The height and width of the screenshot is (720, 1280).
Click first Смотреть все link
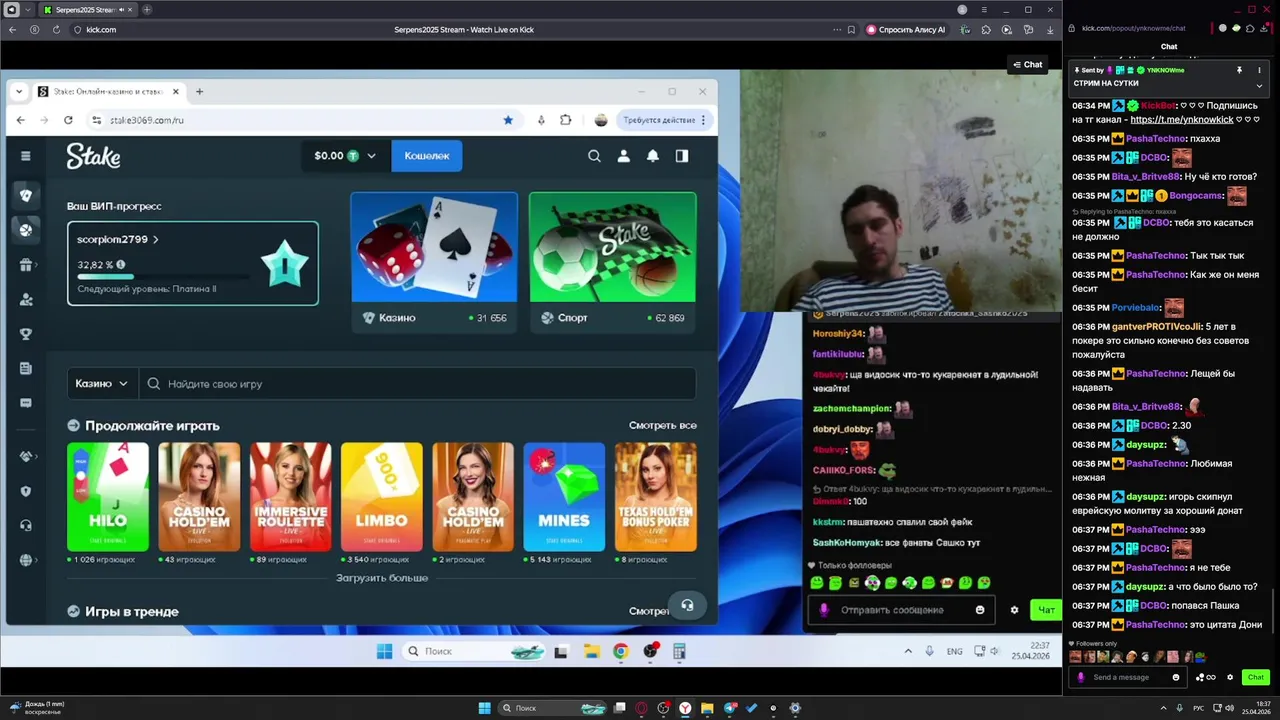tap(662, 425)
